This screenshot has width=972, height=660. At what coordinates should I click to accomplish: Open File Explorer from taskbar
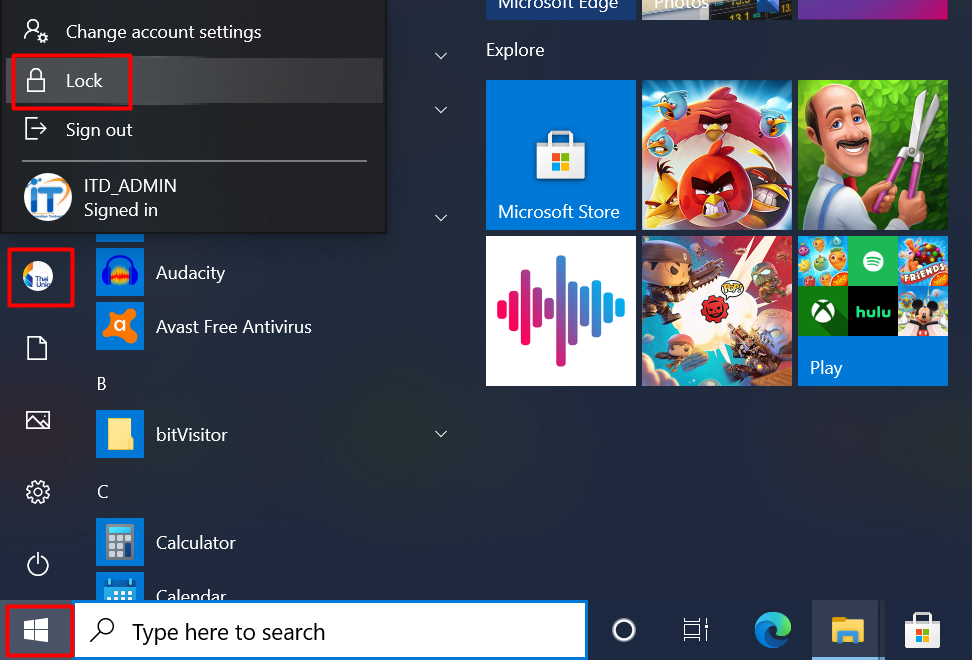pyautogui.click(x=847, y=630)
